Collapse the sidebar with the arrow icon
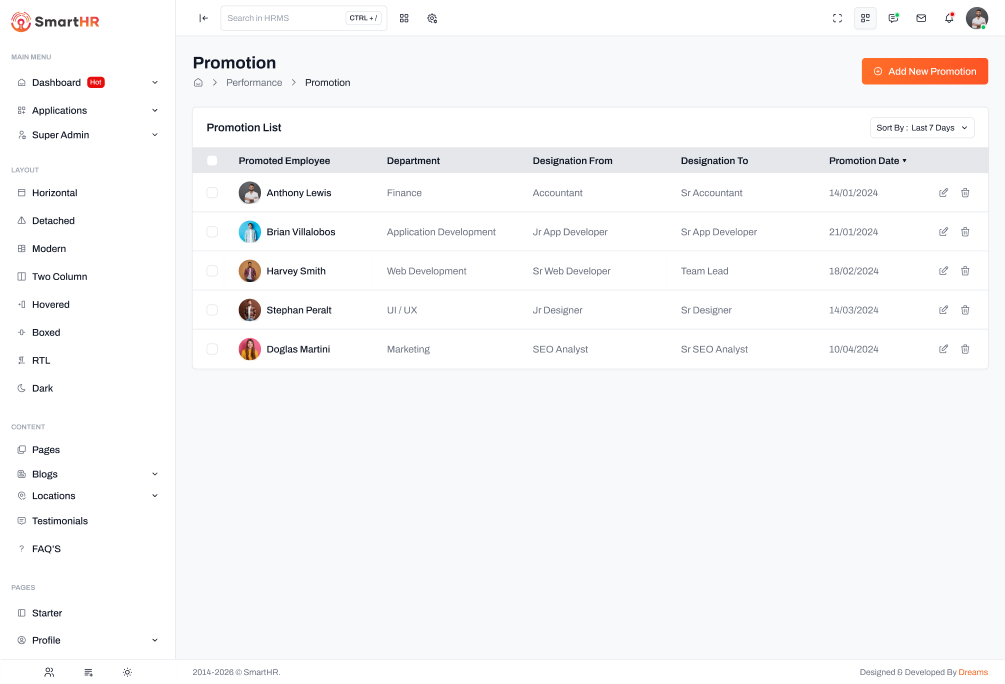The width and height of the screenshot is (1005, 684). point(203,18)
